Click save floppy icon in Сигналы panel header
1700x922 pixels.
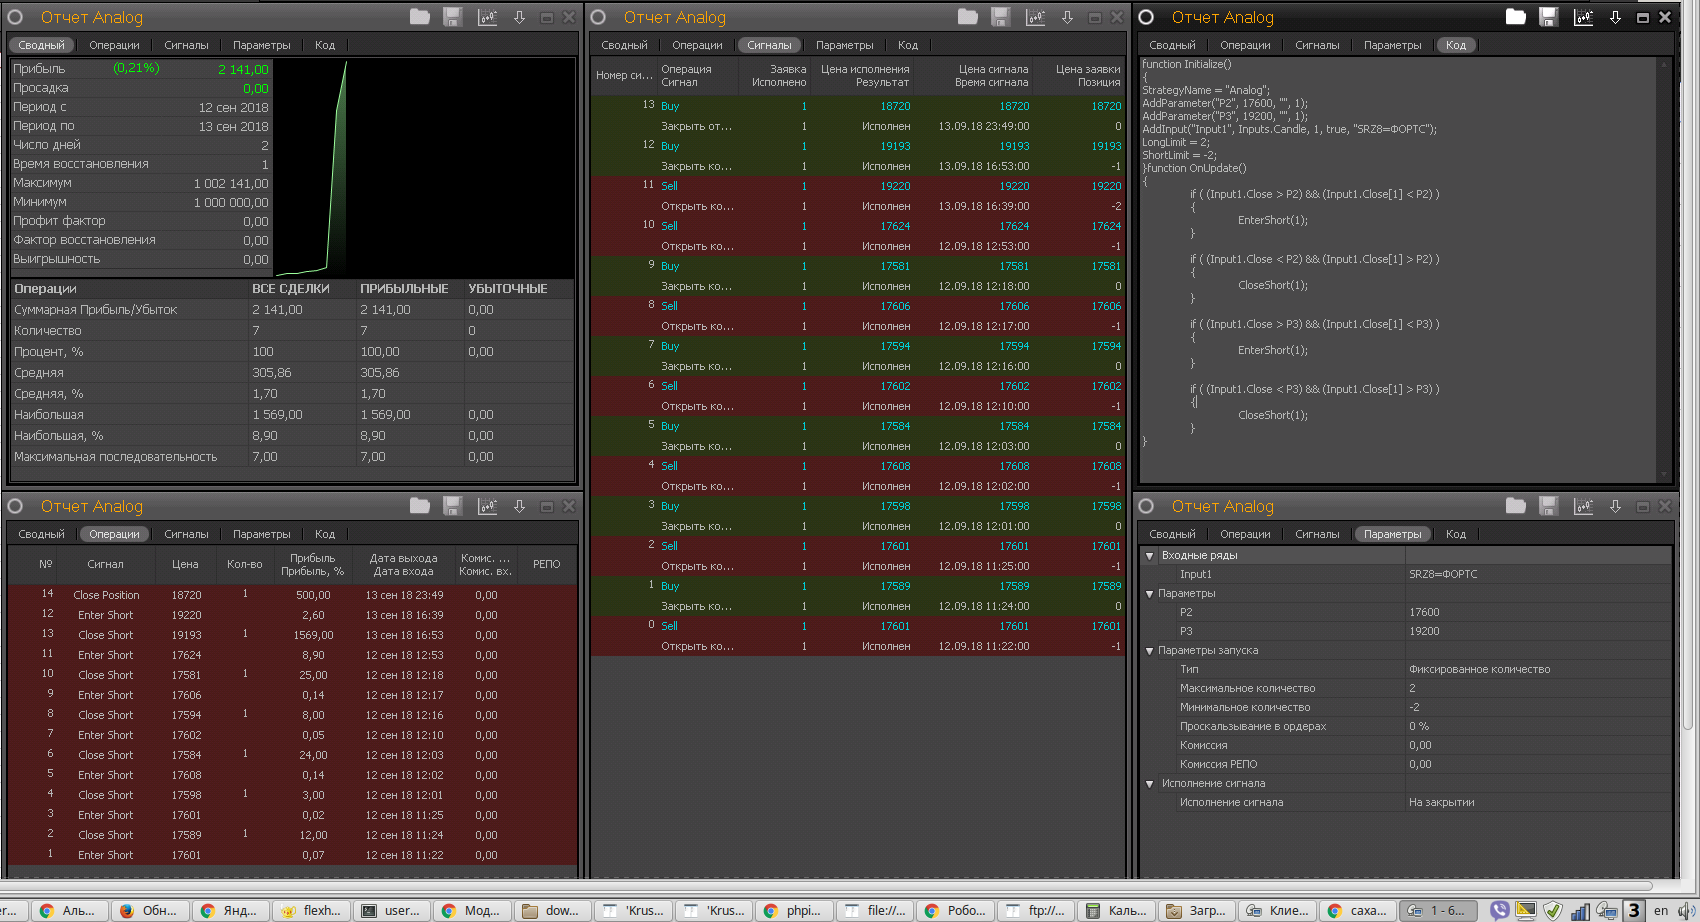[1000, 17]
